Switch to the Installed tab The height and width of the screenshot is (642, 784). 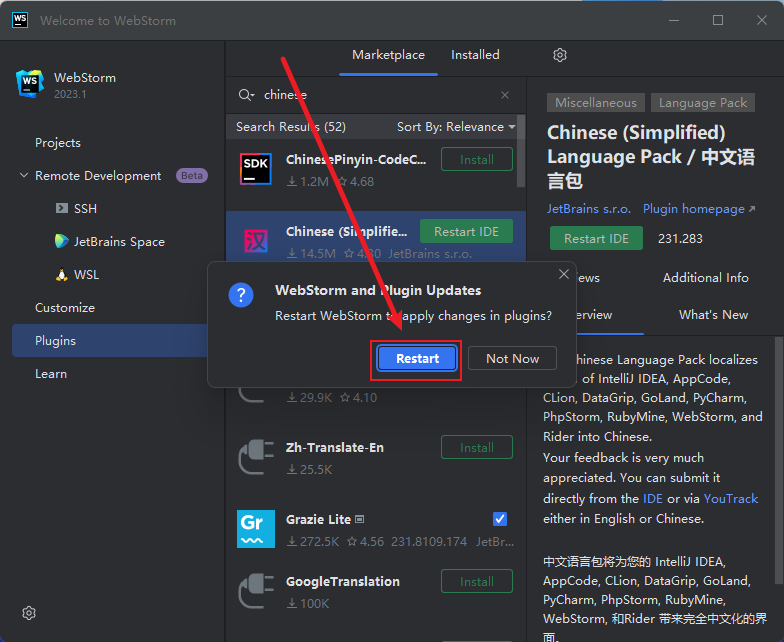click(475, 55)
